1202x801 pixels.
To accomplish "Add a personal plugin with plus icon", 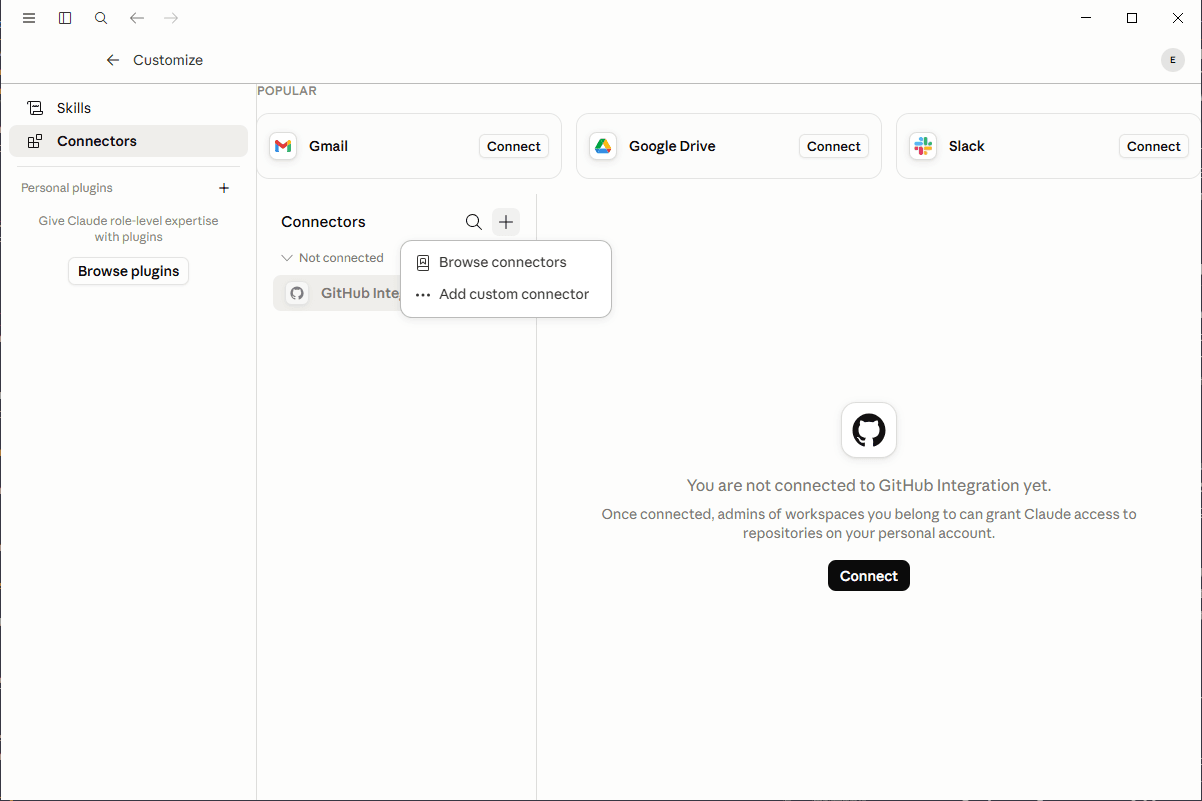I will click(224, 188).
